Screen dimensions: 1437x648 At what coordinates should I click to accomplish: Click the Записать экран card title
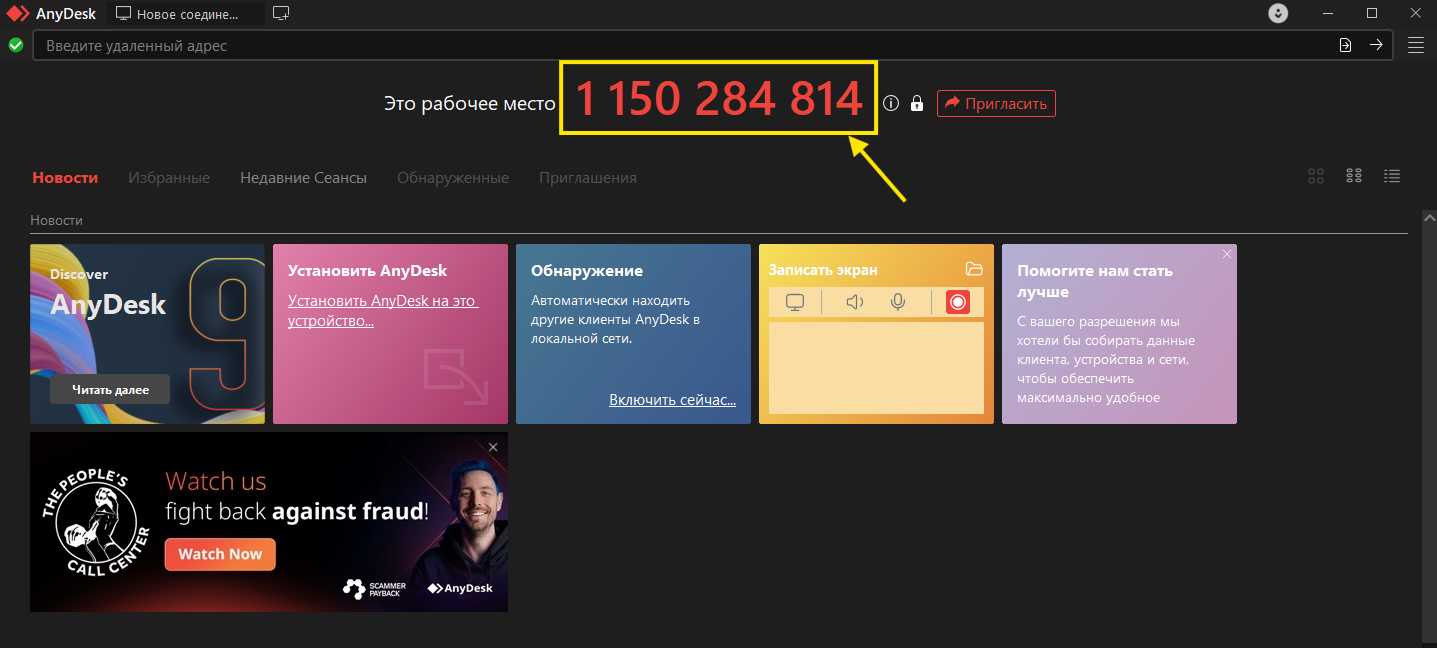pos(823,270)
